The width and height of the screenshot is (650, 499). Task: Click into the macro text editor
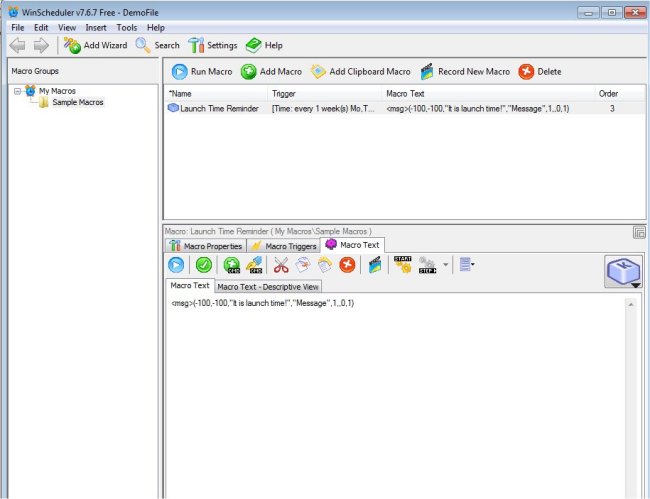396,398
